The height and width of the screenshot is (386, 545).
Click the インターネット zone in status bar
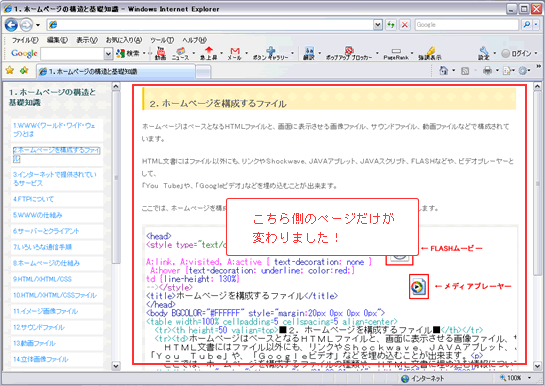pyautogui.click(x=423, y=378)
